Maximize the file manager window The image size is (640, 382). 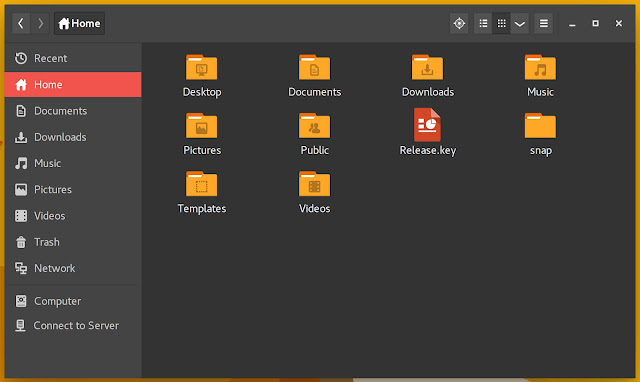click(596, 23)
